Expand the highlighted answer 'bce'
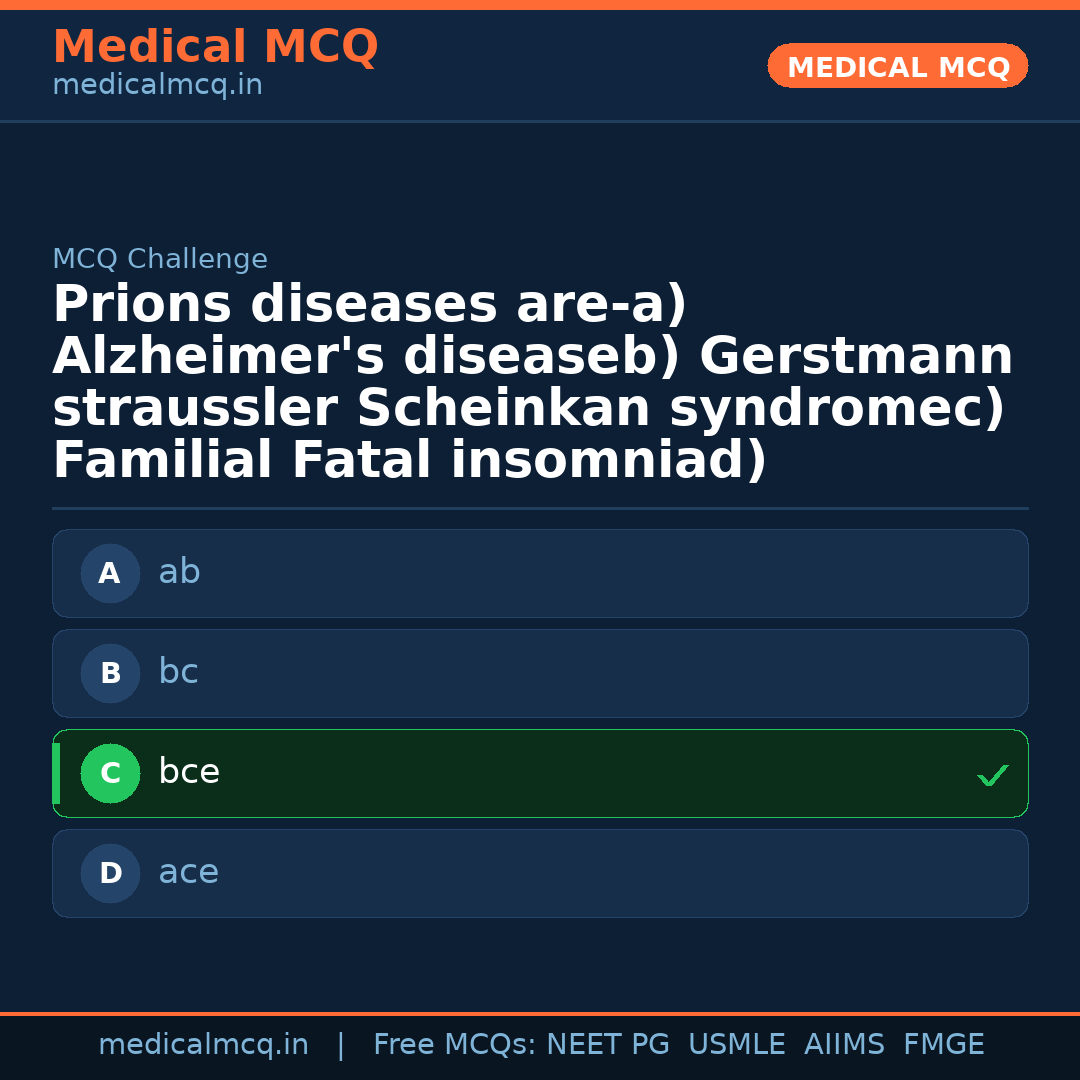 point(540,773)
